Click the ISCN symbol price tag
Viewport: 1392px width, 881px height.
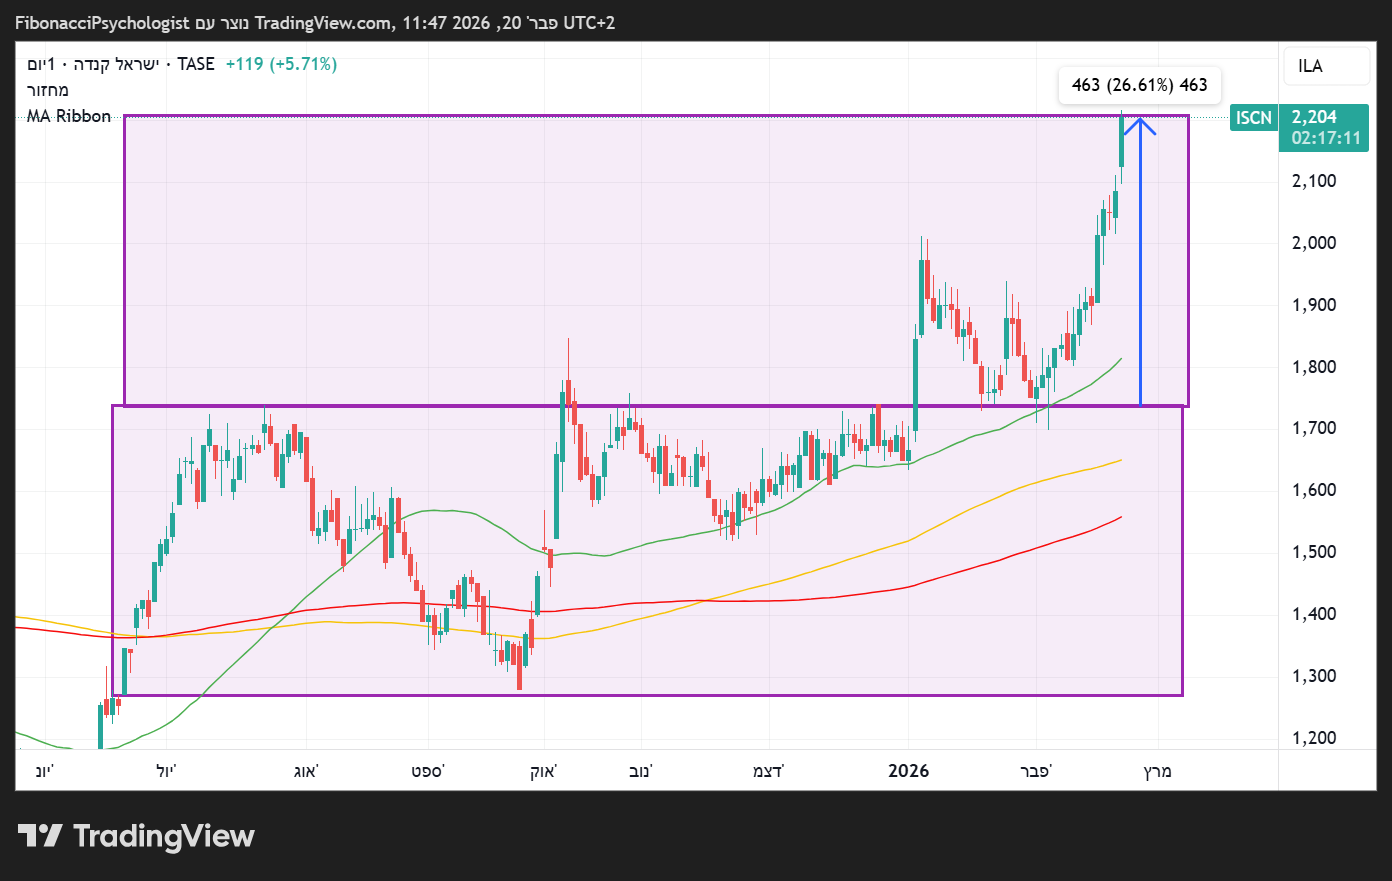1254,118
